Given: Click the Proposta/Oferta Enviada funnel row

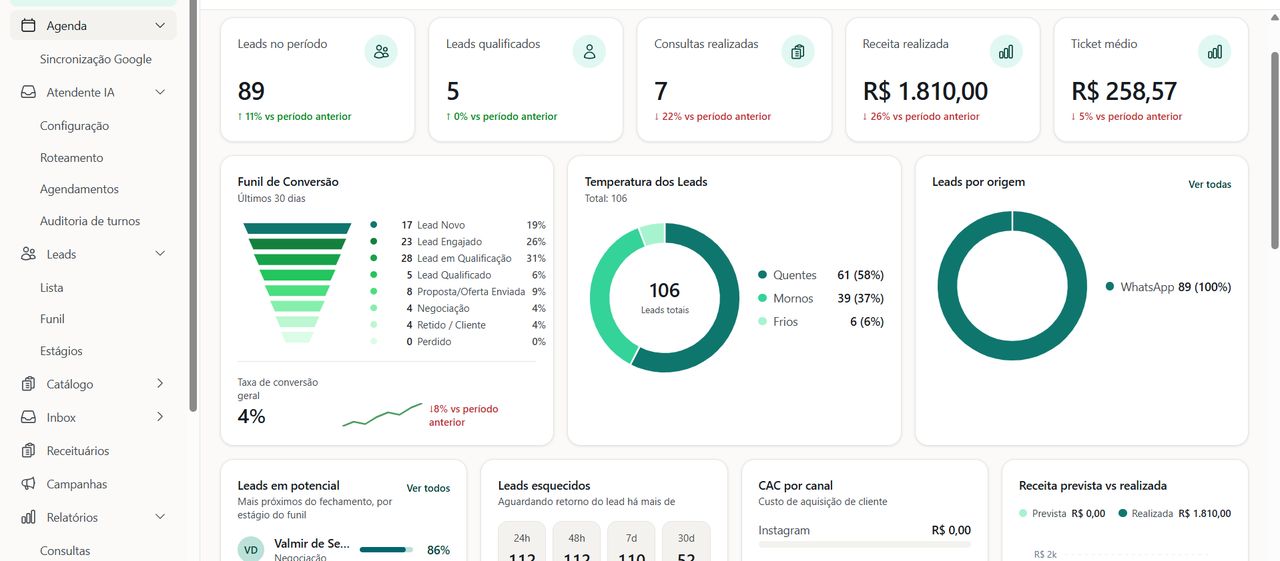Looking at the screenshot, I should [457, 292].
